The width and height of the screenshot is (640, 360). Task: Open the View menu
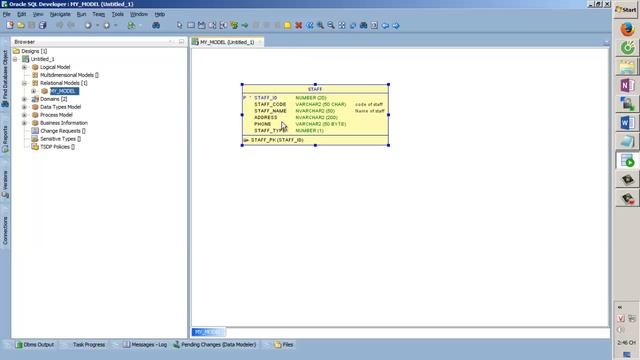[x=38, y=14]
